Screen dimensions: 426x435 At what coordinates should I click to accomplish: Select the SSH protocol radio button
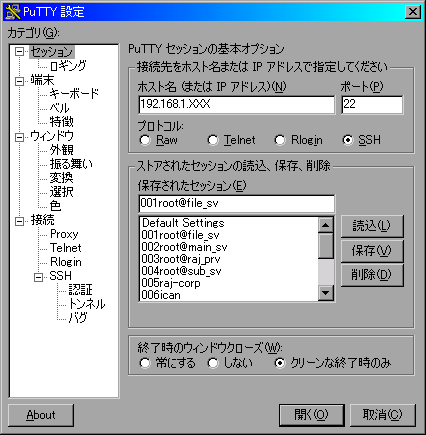click(347, 140)
